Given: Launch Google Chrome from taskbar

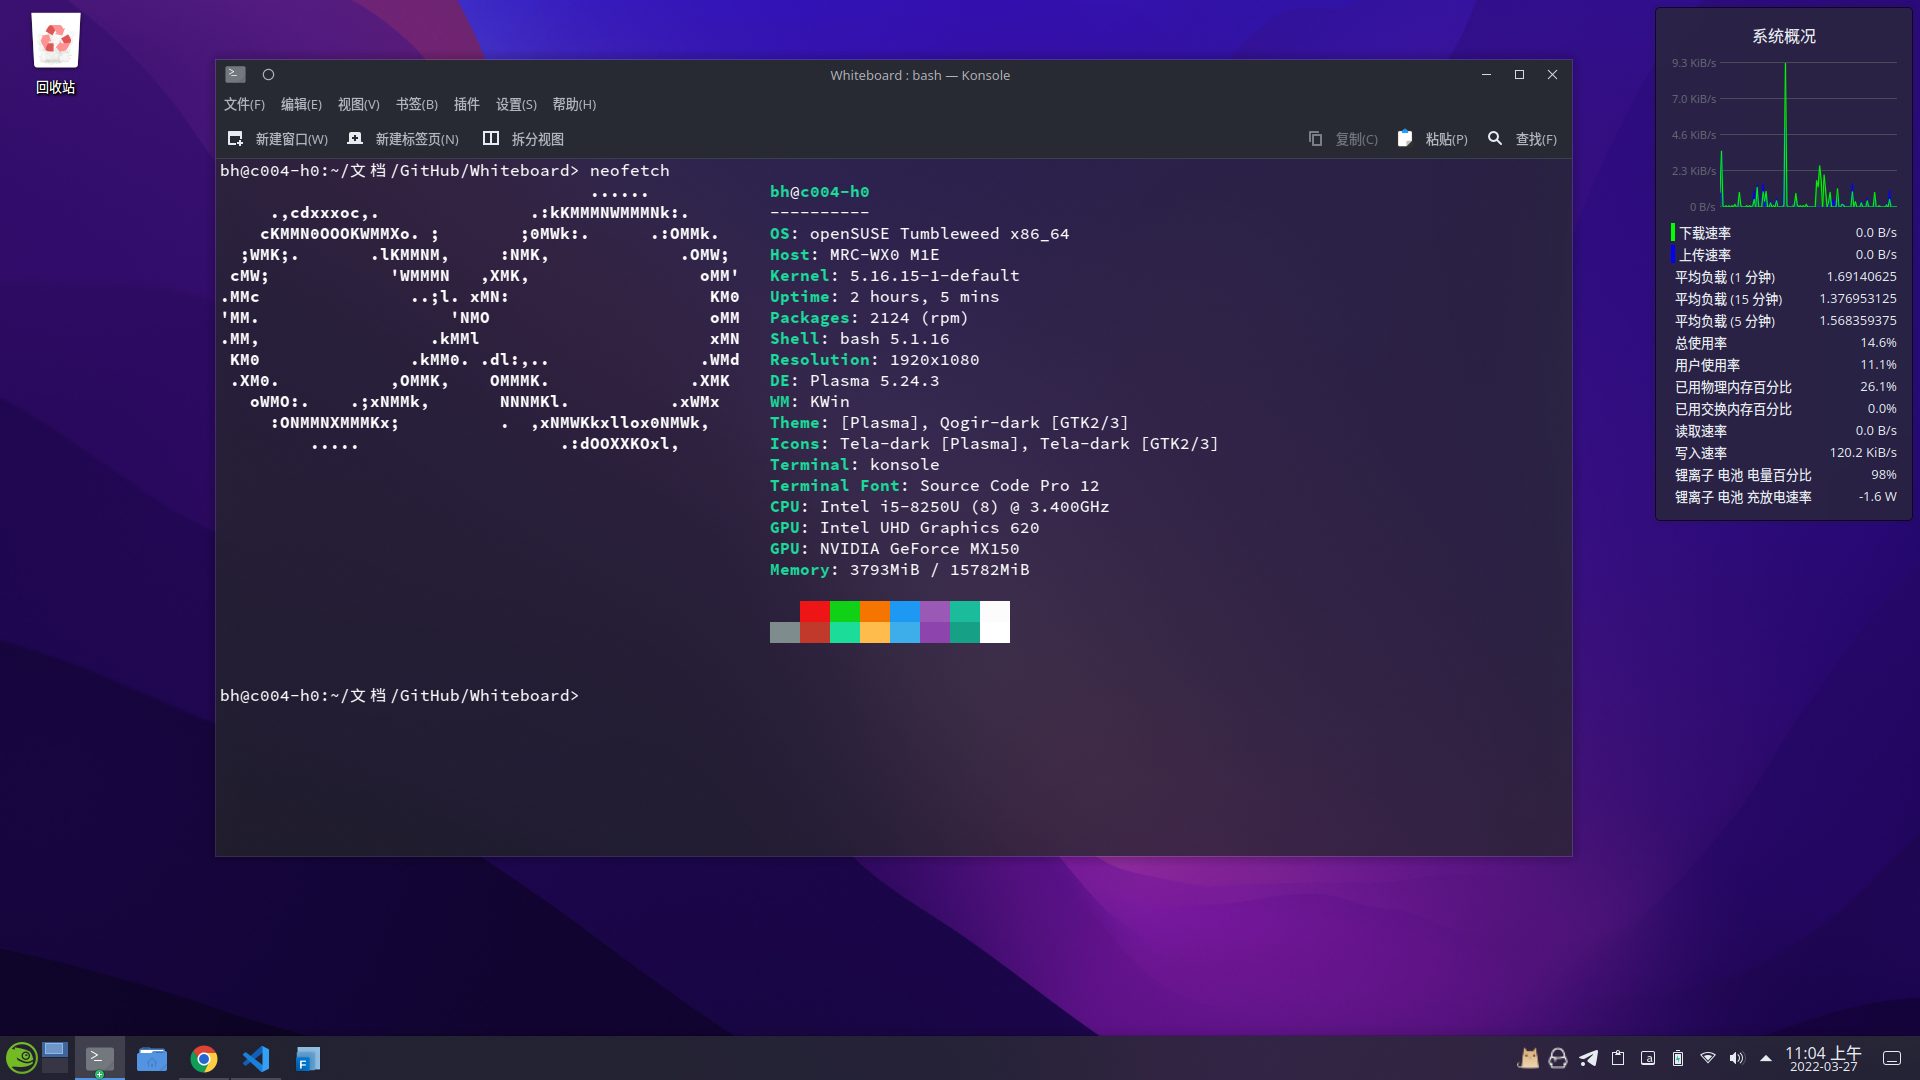Looking at the screenshot, I should (204, 1058).
